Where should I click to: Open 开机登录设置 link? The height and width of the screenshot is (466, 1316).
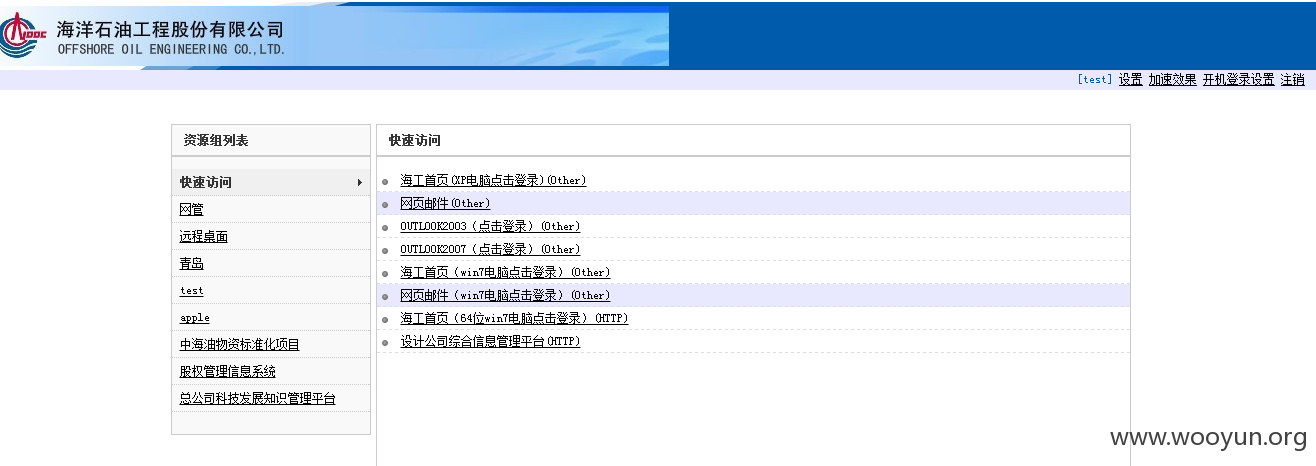pos(1238,80)
